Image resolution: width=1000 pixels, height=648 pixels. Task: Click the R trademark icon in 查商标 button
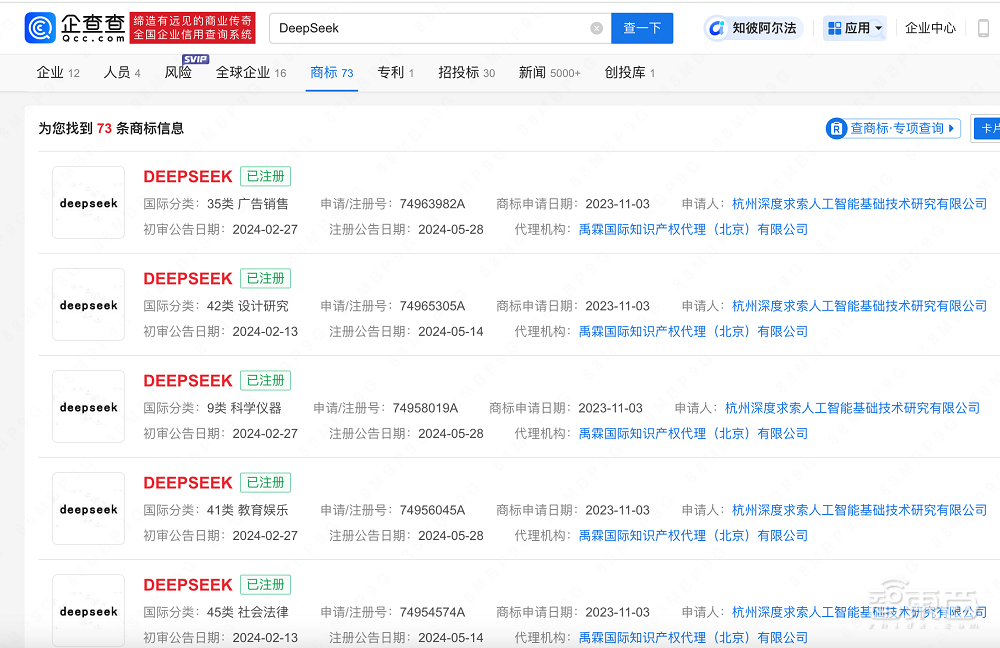coord(836,128)
